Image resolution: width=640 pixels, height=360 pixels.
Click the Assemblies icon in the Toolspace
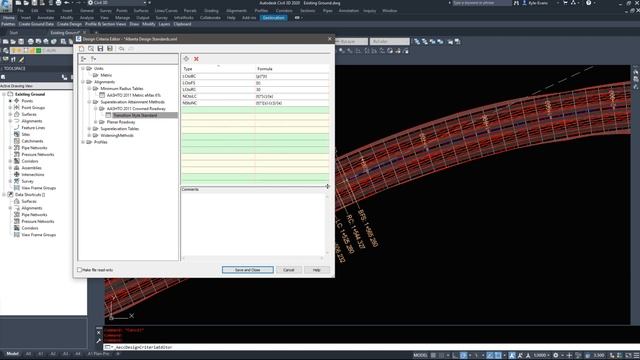[17, 167]
